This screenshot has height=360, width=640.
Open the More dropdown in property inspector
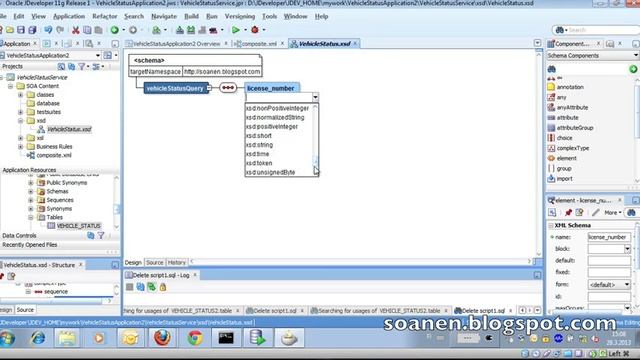pos(613,213)
